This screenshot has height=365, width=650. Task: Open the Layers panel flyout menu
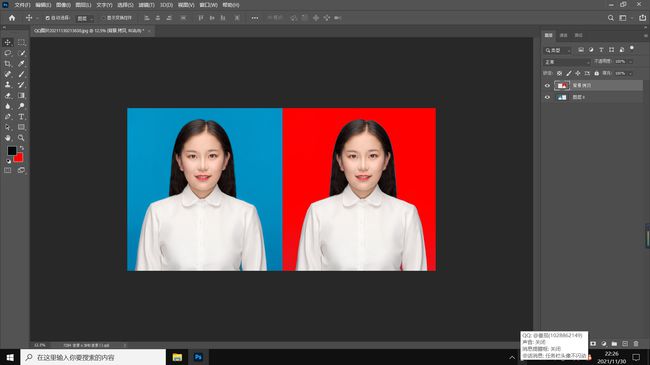click(645, 36)
